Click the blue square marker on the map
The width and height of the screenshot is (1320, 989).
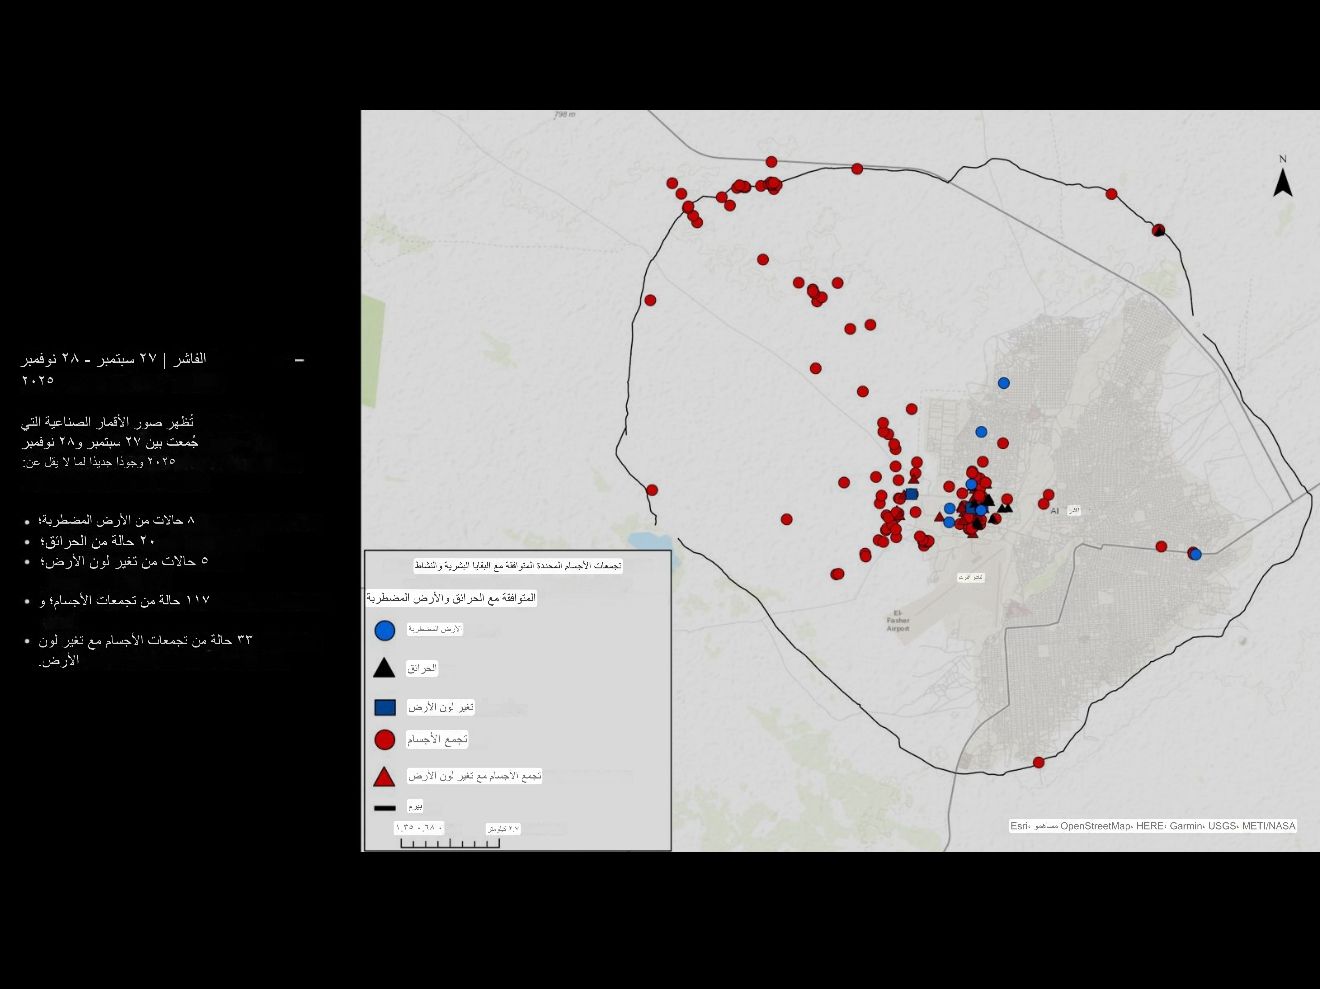point(911,494)
